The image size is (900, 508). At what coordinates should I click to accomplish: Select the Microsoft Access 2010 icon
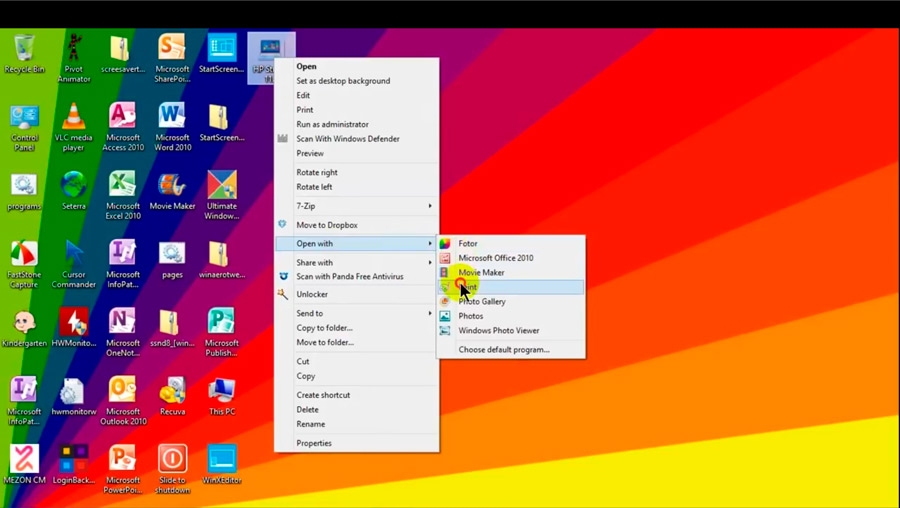(123, 127)
